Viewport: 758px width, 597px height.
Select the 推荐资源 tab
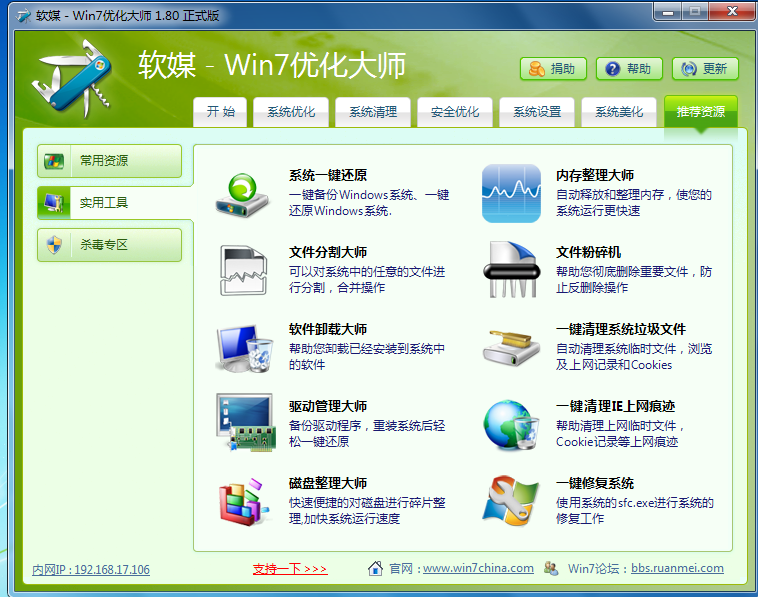point(701,112)
